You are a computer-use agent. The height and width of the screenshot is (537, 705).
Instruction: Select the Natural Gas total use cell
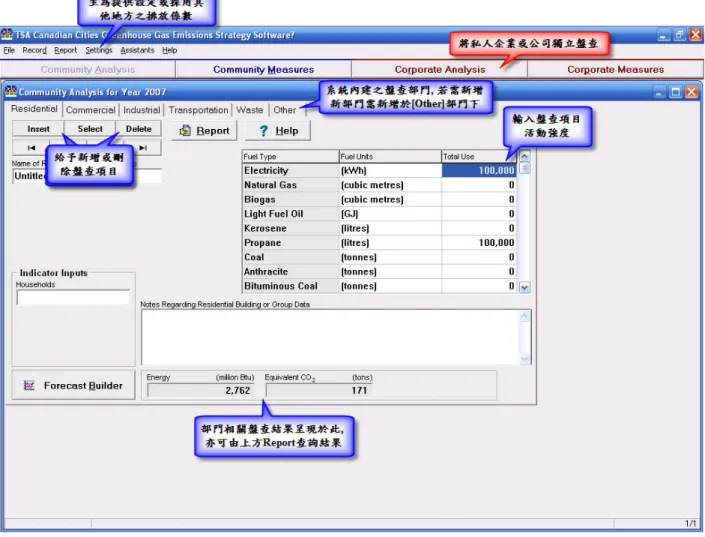point(478,185)
